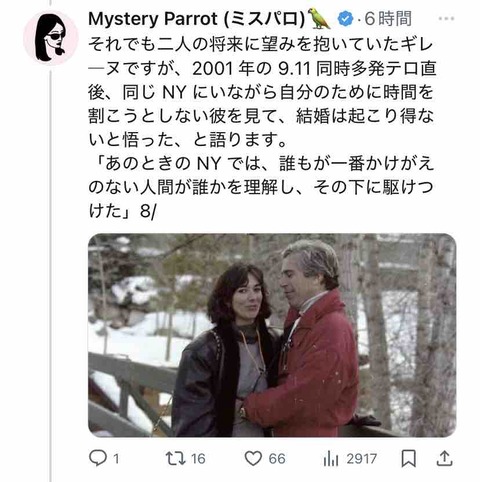The image size is (480, 482).
Task: Like the post with the heart icon
Action: (x=254, y=459)
